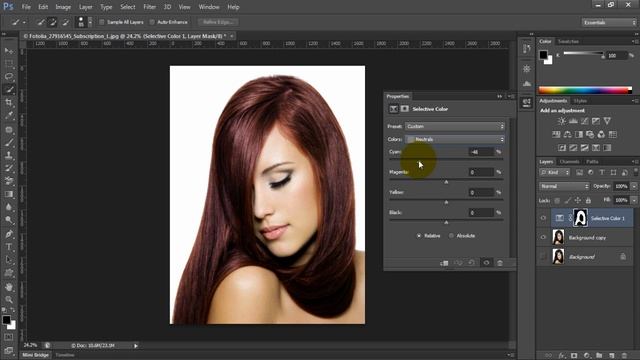The width and height of the screenshot is (640, 360).
Task: Open the Fill slider dropdown arrow
Action: [634, 200]
